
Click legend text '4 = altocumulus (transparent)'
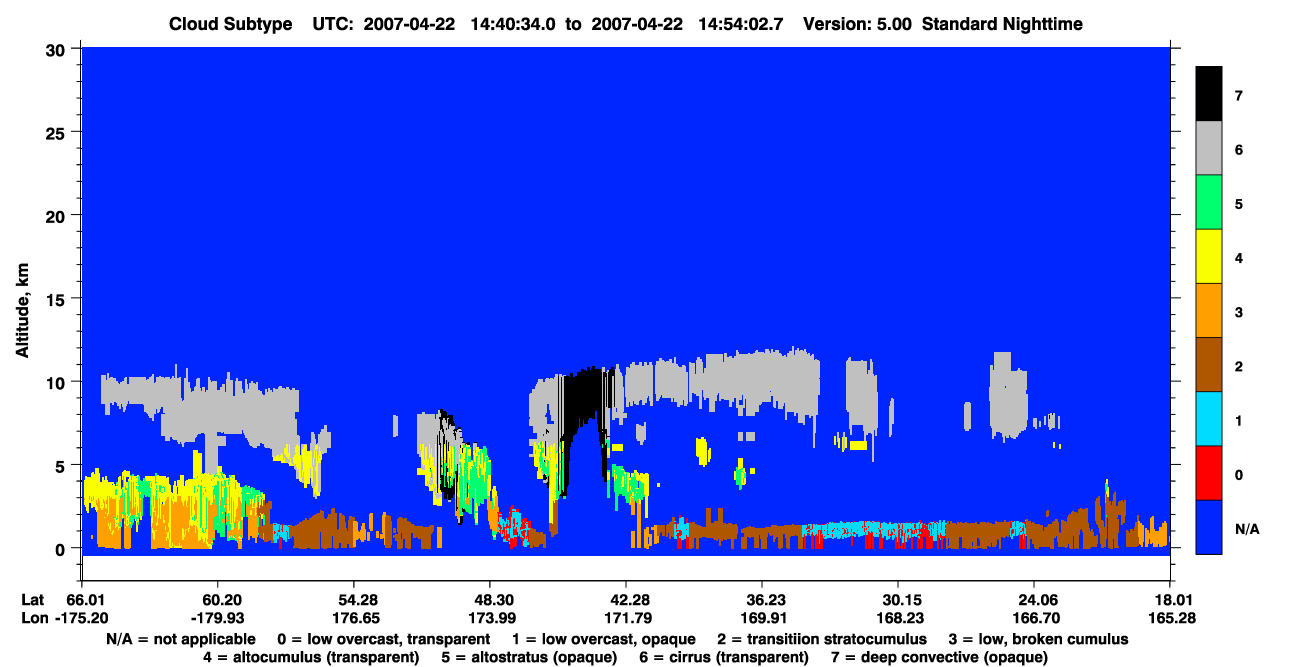(311, 657)
